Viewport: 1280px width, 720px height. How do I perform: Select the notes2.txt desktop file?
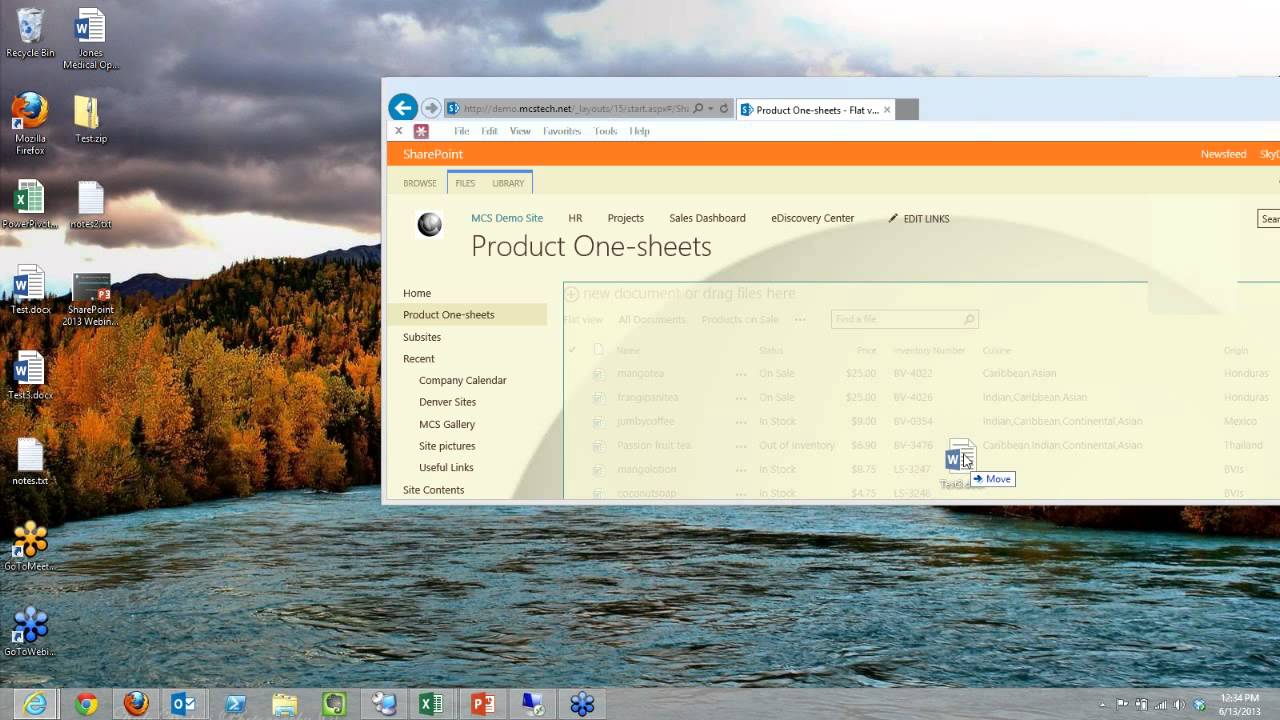(90, 205)
